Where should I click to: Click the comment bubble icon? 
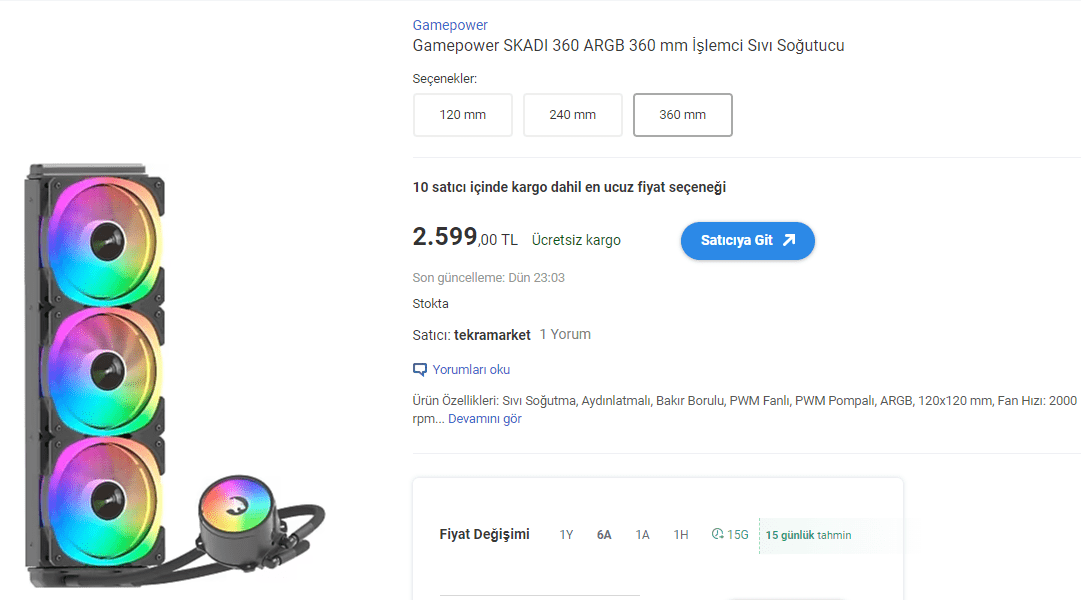point(419,370)
